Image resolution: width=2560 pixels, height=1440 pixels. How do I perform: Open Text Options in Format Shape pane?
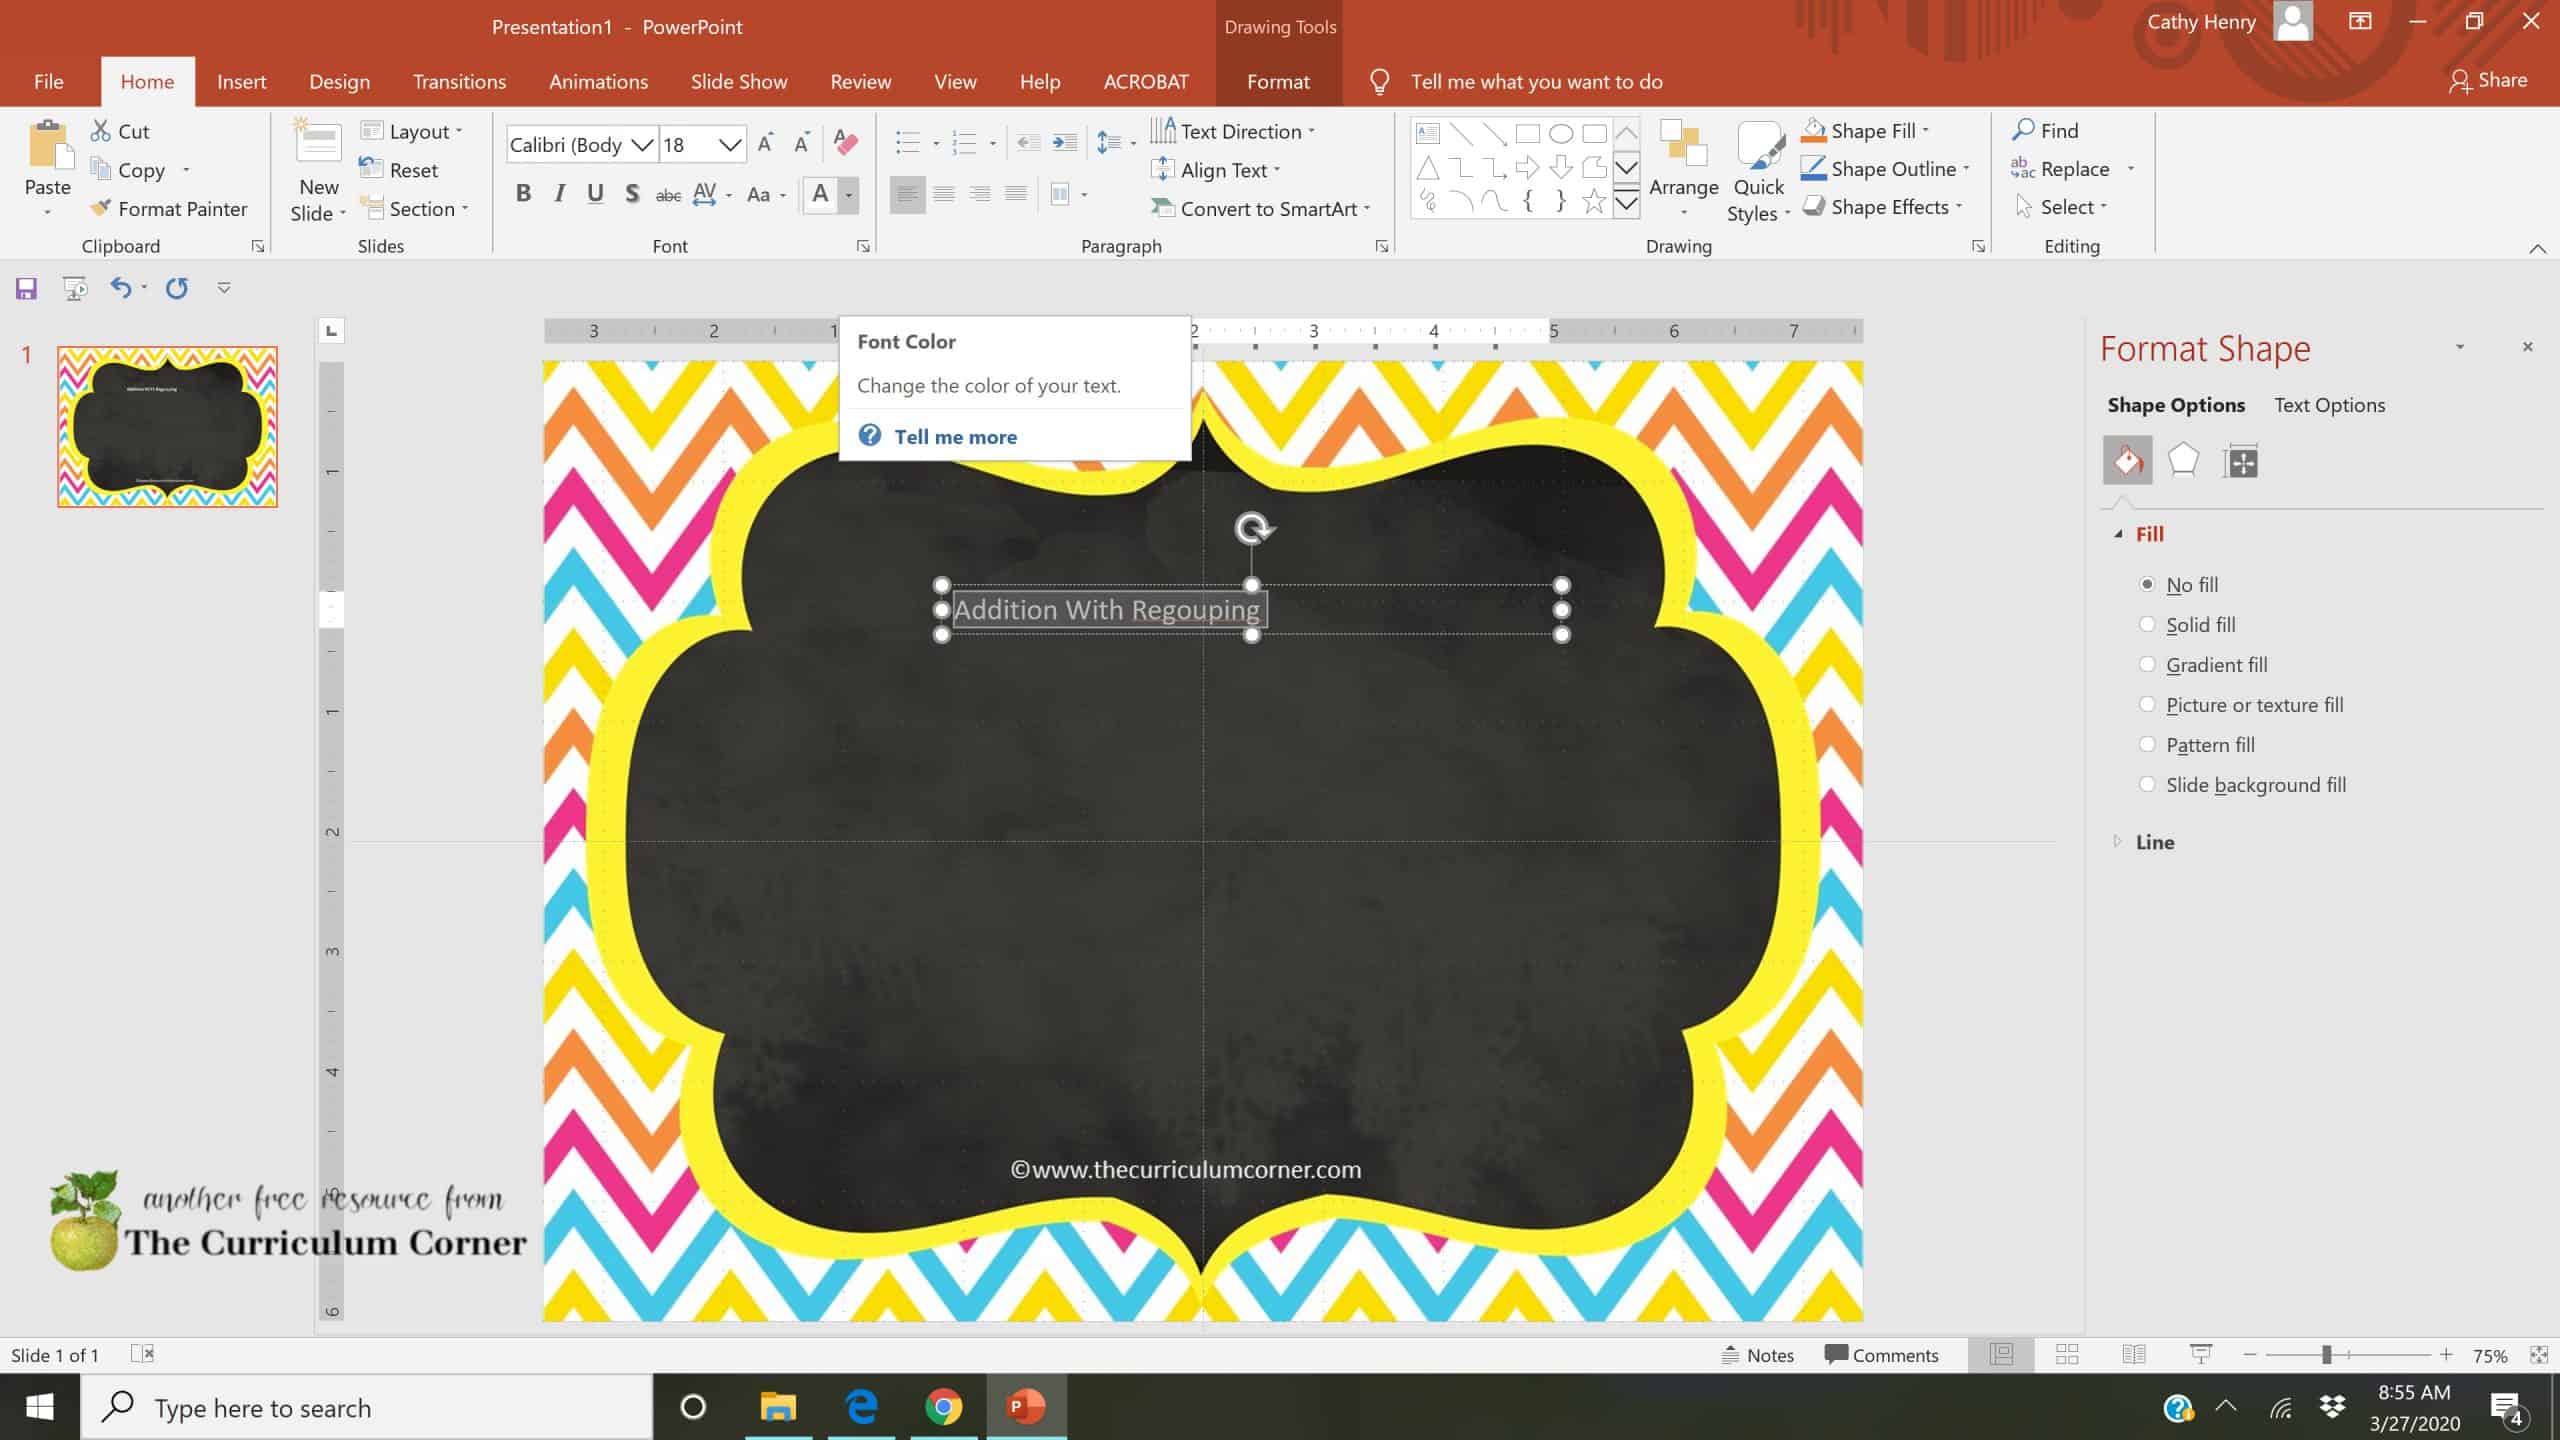tap(2330, 404)
